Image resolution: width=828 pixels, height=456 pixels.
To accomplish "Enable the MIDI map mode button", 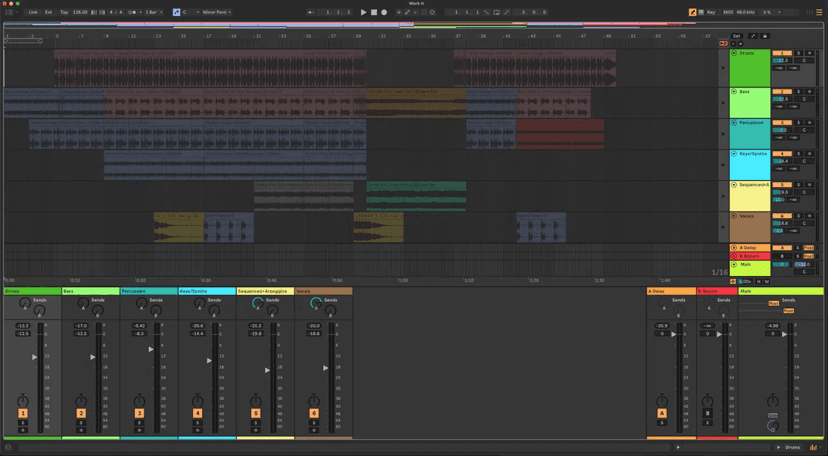I will click(x=728, y=12).
